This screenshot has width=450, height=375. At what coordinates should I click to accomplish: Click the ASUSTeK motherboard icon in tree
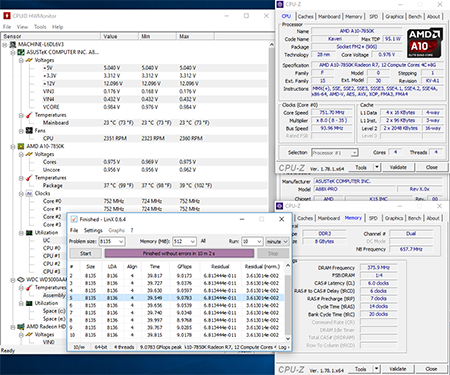coord(21,52)
